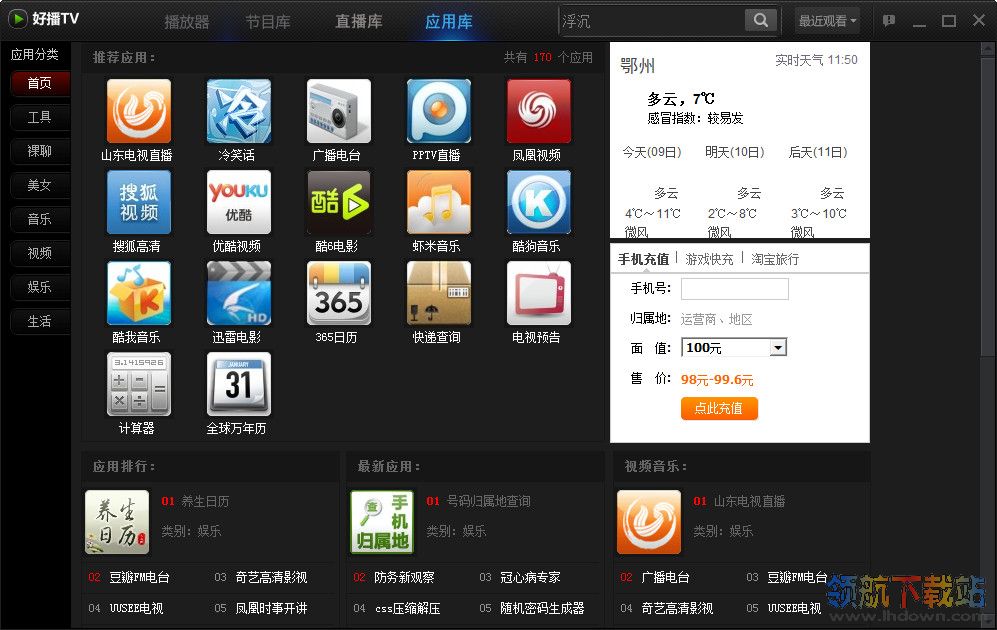Select the 娱乐 category in sidebar
Screen dimensions: 997x630
click(39, 287)
